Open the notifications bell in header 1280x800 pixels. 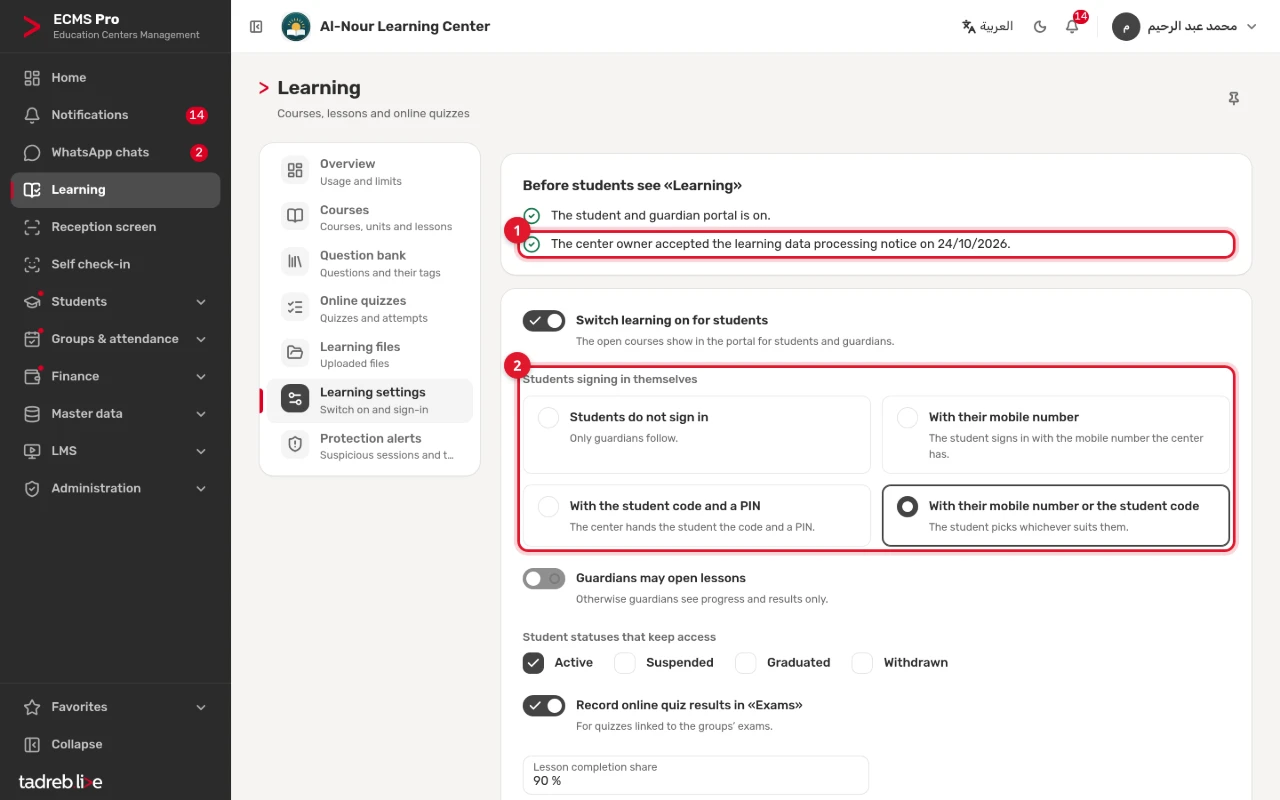pyautogui.click(x=1072, y=27)
